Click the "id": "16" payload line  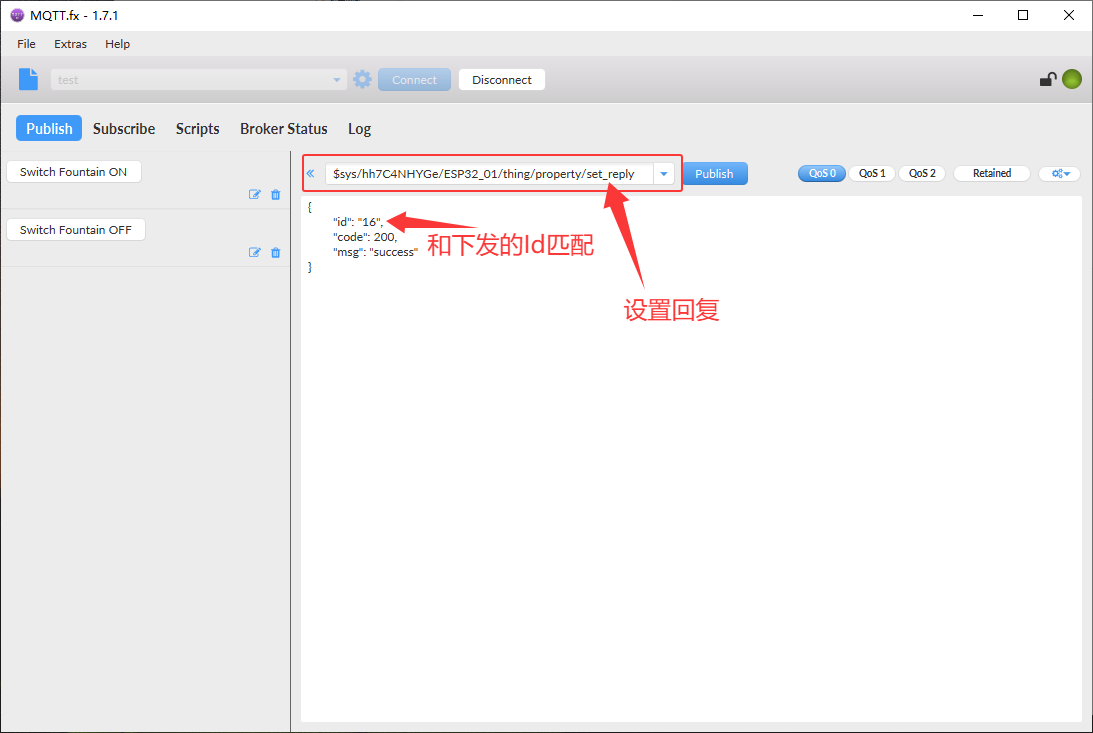point(358,222)
